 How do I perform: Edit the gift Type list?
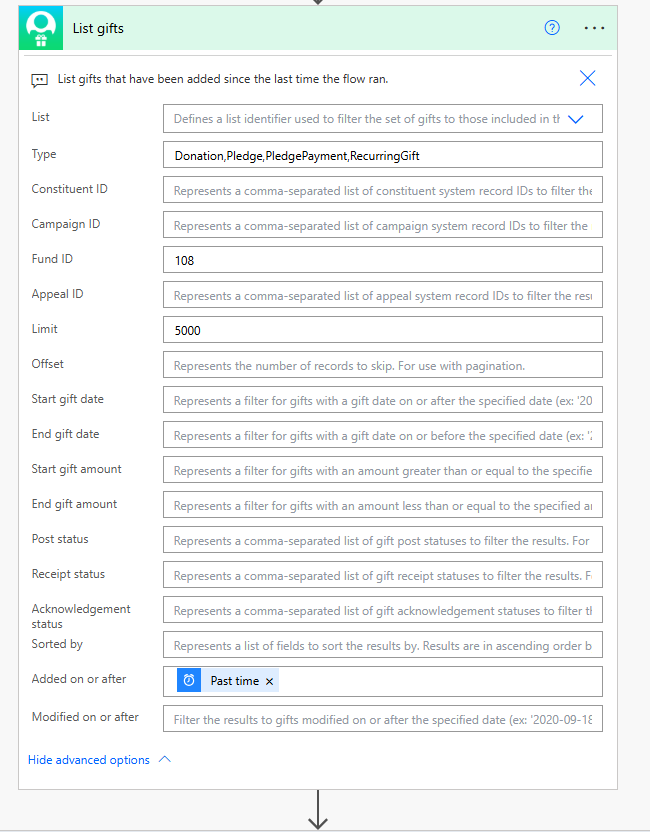(383, 154)
